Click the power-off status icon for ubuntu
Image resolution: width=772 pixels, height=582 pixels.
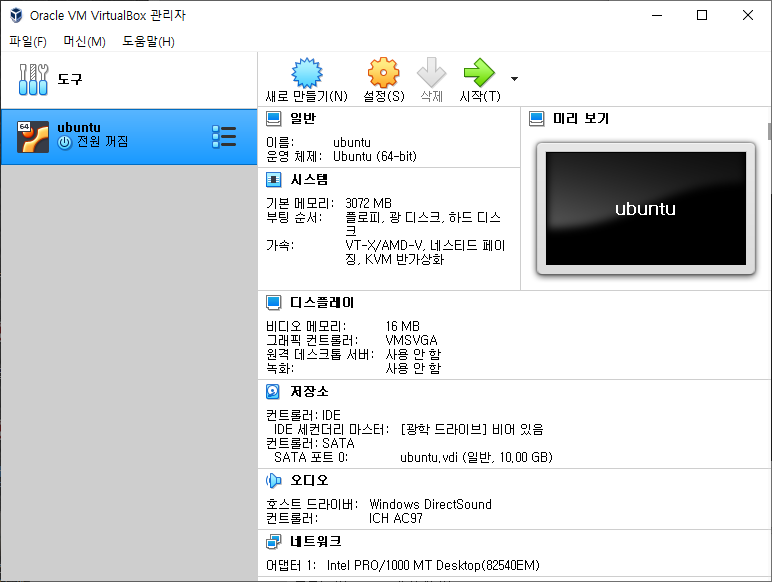tap(64, 143)
